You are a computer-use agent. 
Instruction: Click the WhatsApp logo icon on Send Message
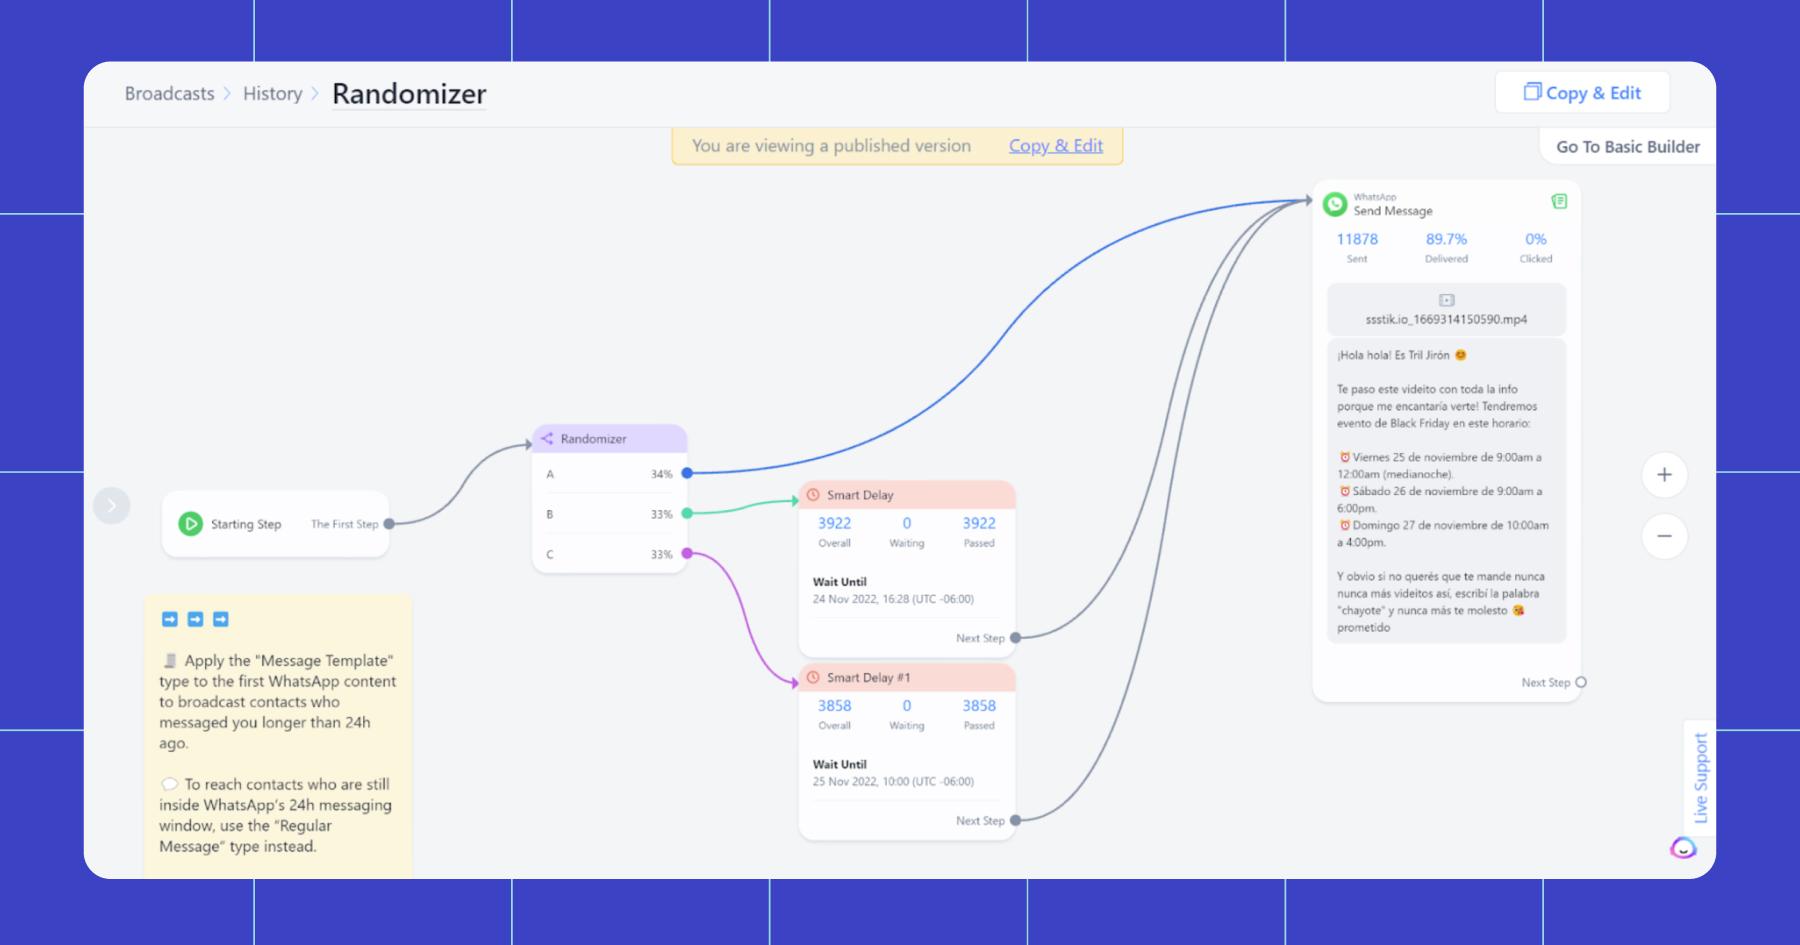(1335, 204)
